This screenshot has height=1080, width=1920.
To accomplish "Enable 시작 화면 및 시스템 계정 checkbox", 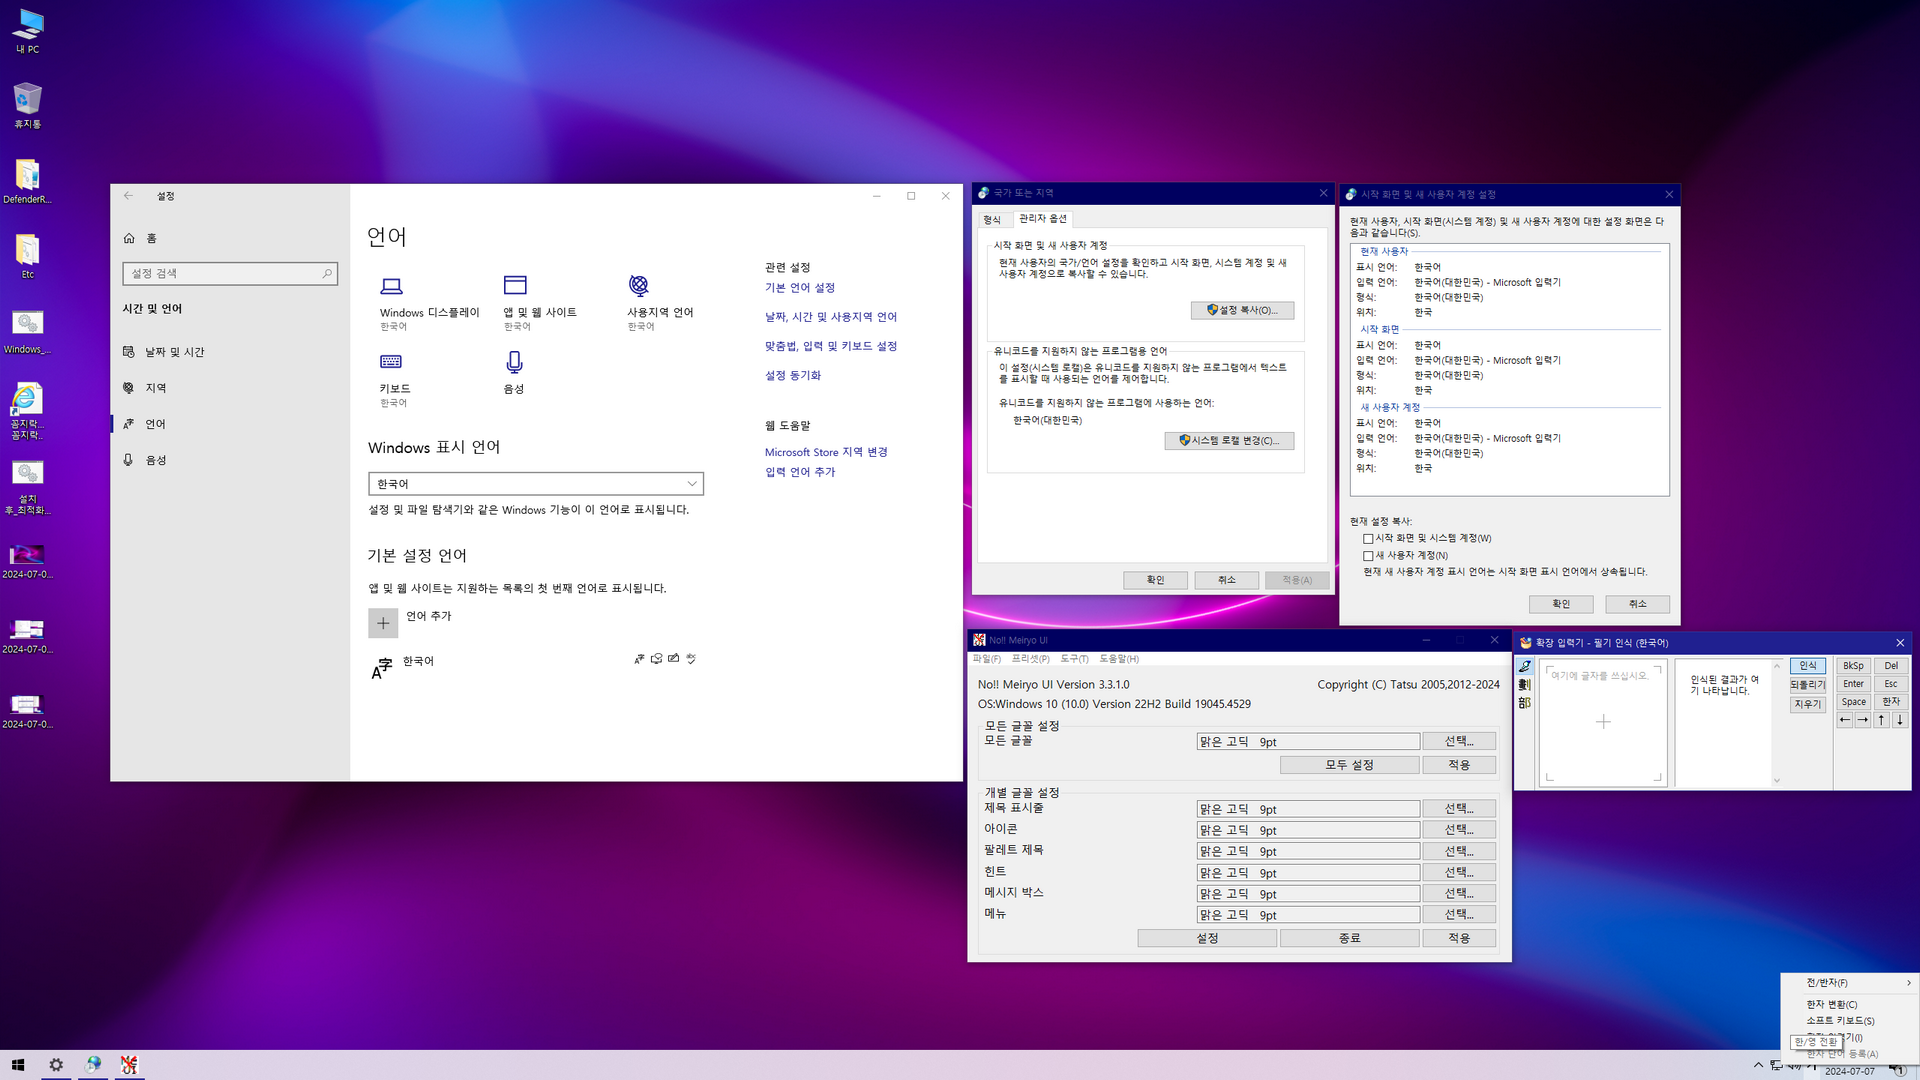I will (1368, 538).
